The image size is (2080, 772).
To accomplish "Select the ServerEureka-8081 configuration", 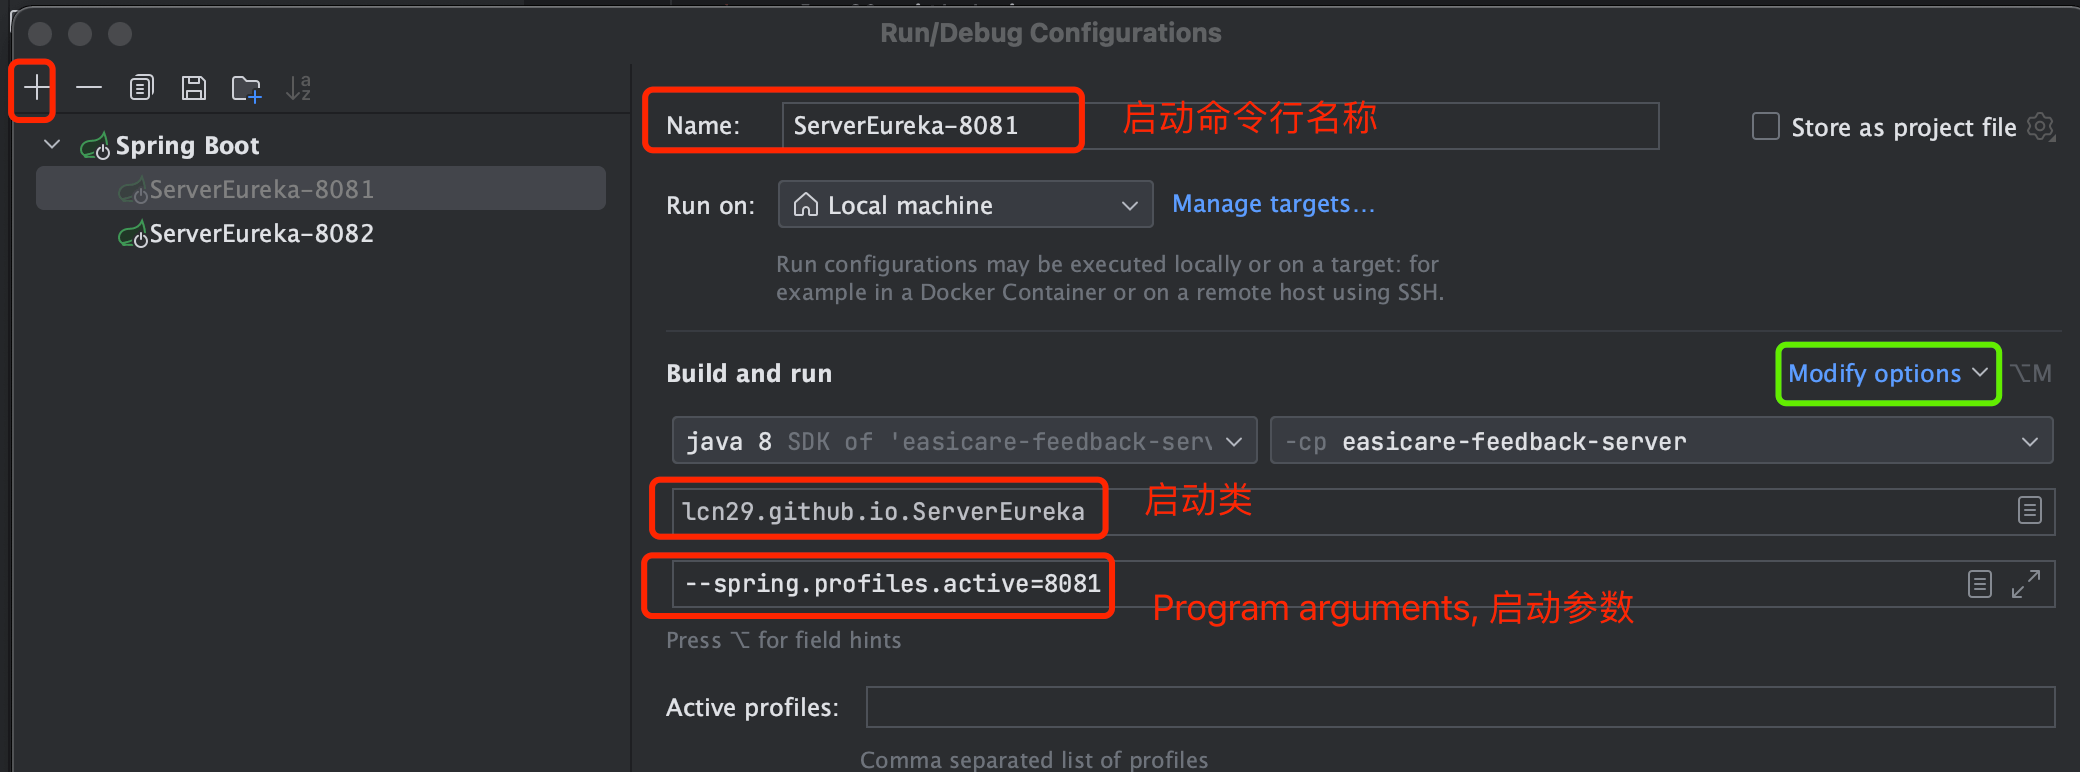I will tap(320, 189).
